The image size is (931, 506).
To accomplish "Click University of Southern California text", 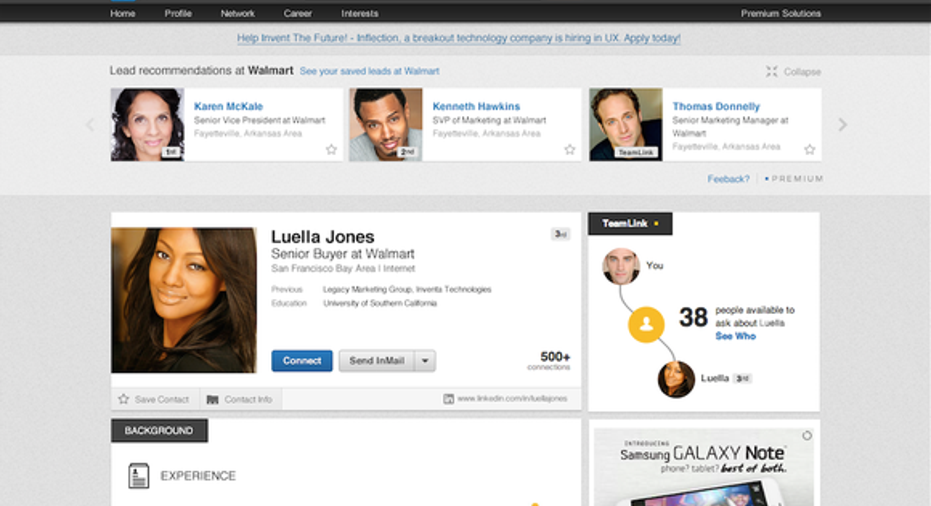I will tap(380, 303).
